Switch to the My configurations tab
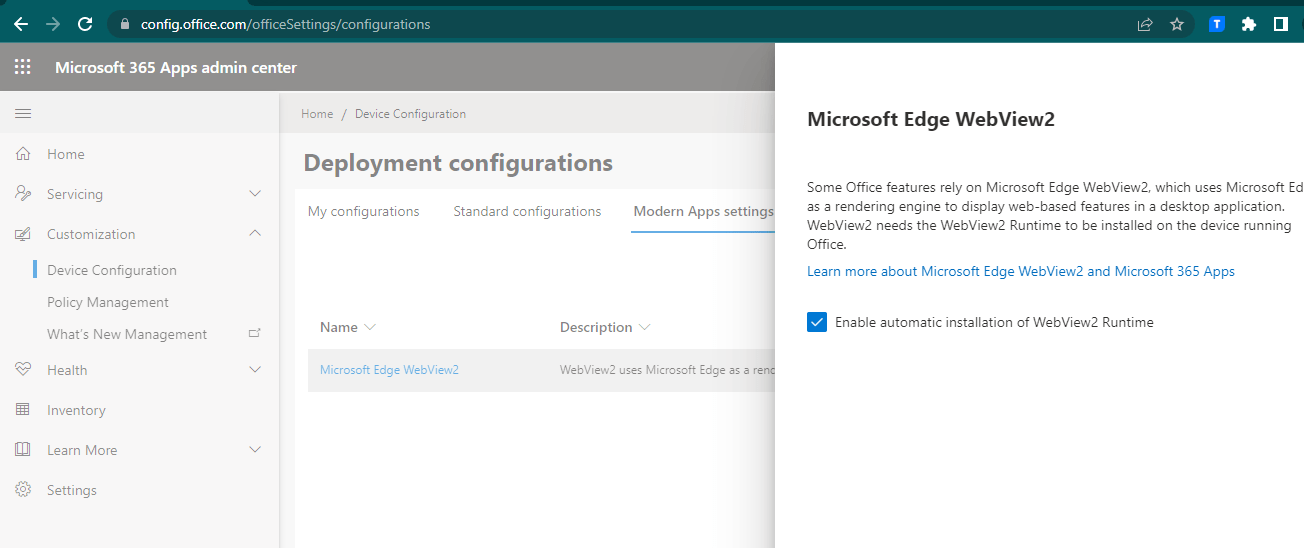The height and width of the screenshot is (548, 1304). pyautogui.click(x=363, y=211)
